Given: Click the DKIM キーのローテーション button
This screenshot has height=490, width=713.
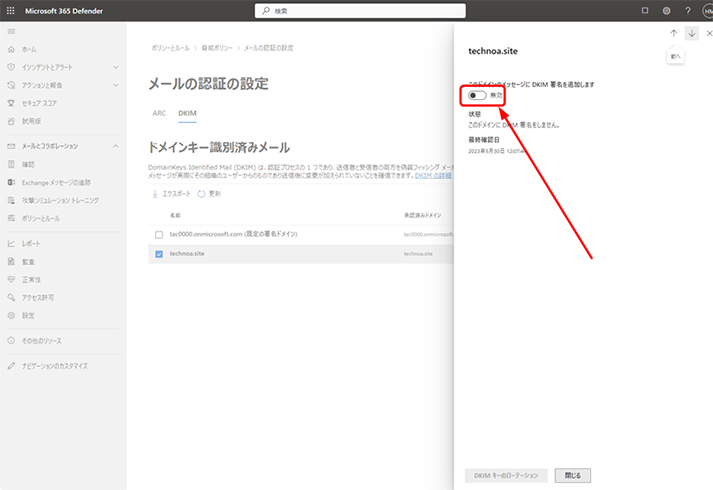Looking at the screenshot, I should pyautogui.click(x=506, y=475).
